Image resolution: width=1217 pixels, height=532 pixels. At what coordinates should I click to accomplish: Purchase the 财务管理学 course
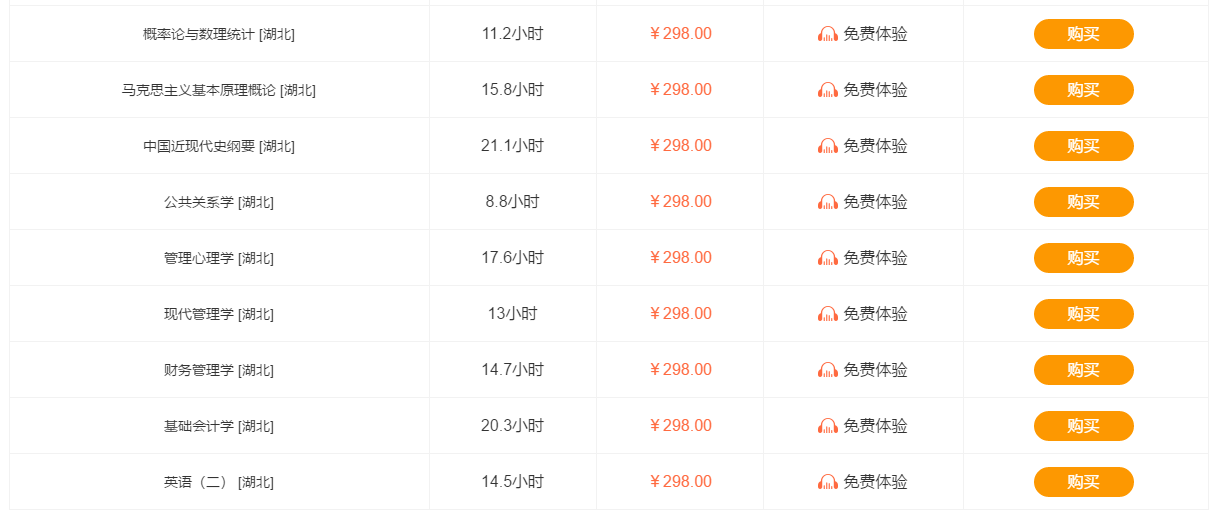[x=1083, y=370]
